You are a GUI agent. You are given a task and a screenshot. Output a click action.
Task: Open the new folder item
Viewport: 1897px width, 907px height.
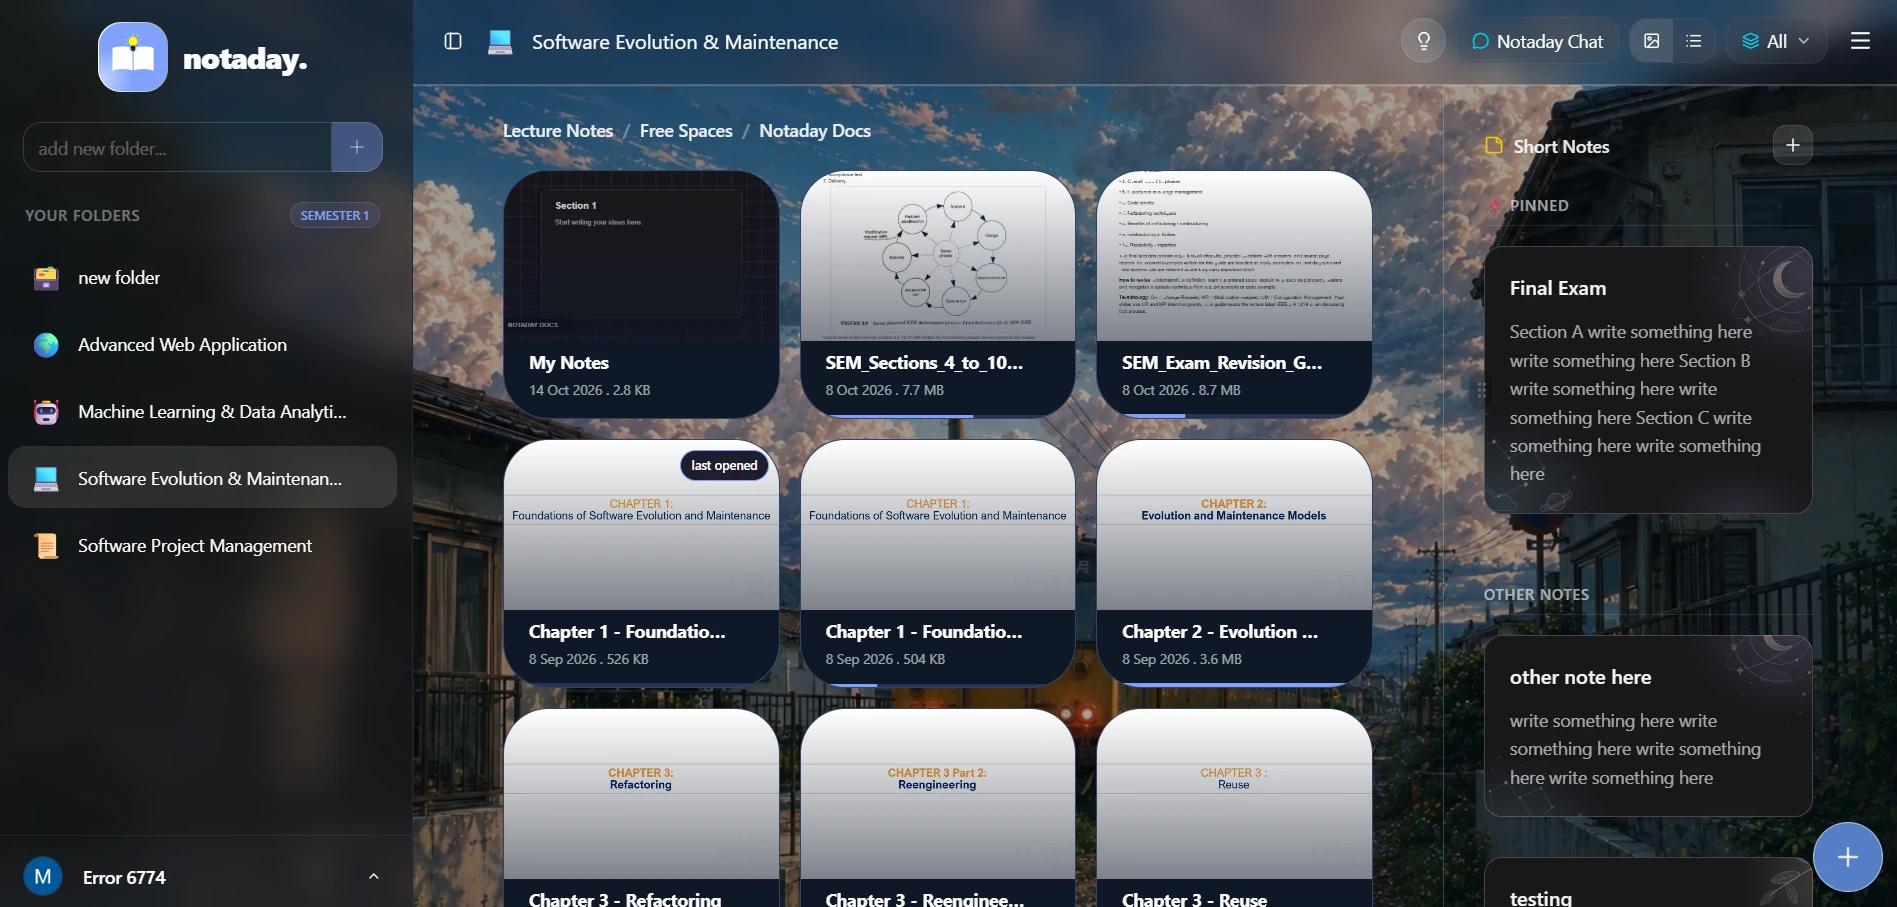pos(202,278)
